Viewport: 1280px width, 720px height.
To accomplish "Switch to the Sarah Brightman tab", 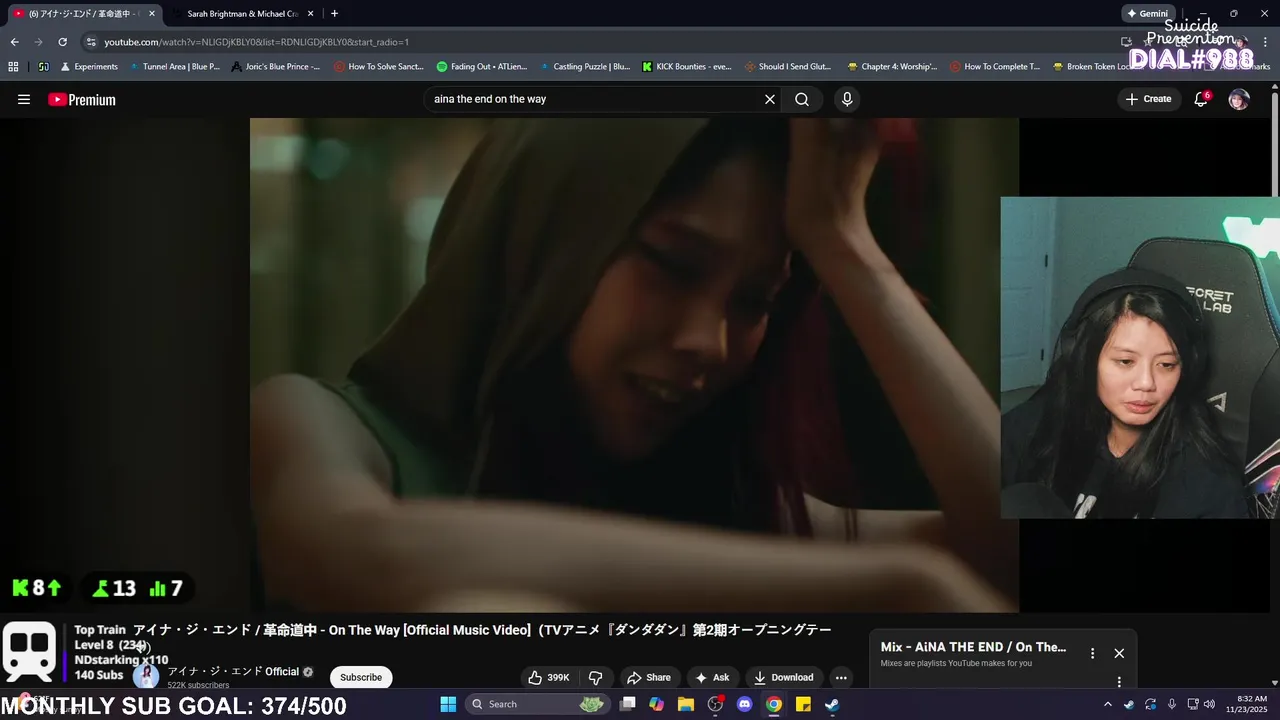I will (243, 14).
